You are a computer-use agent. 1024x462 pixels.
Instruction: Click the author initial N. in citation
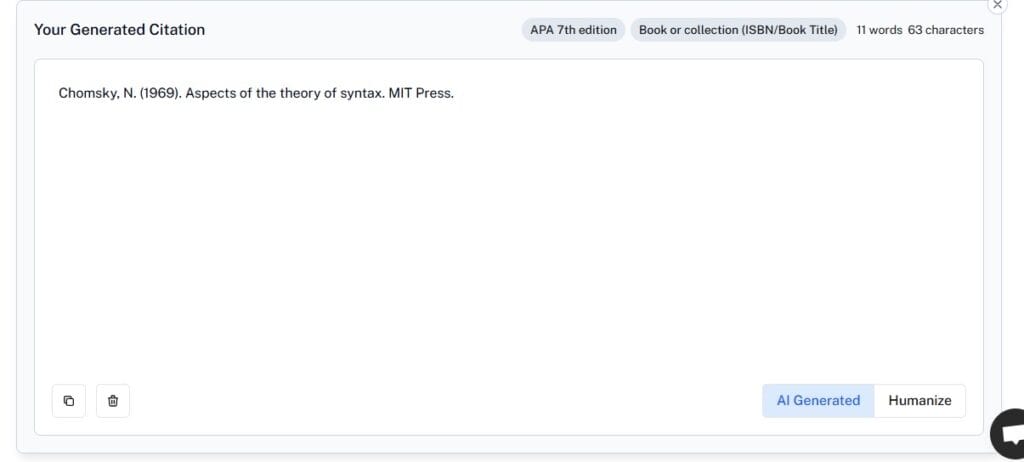pyautogui.click(x=129, y=94)
